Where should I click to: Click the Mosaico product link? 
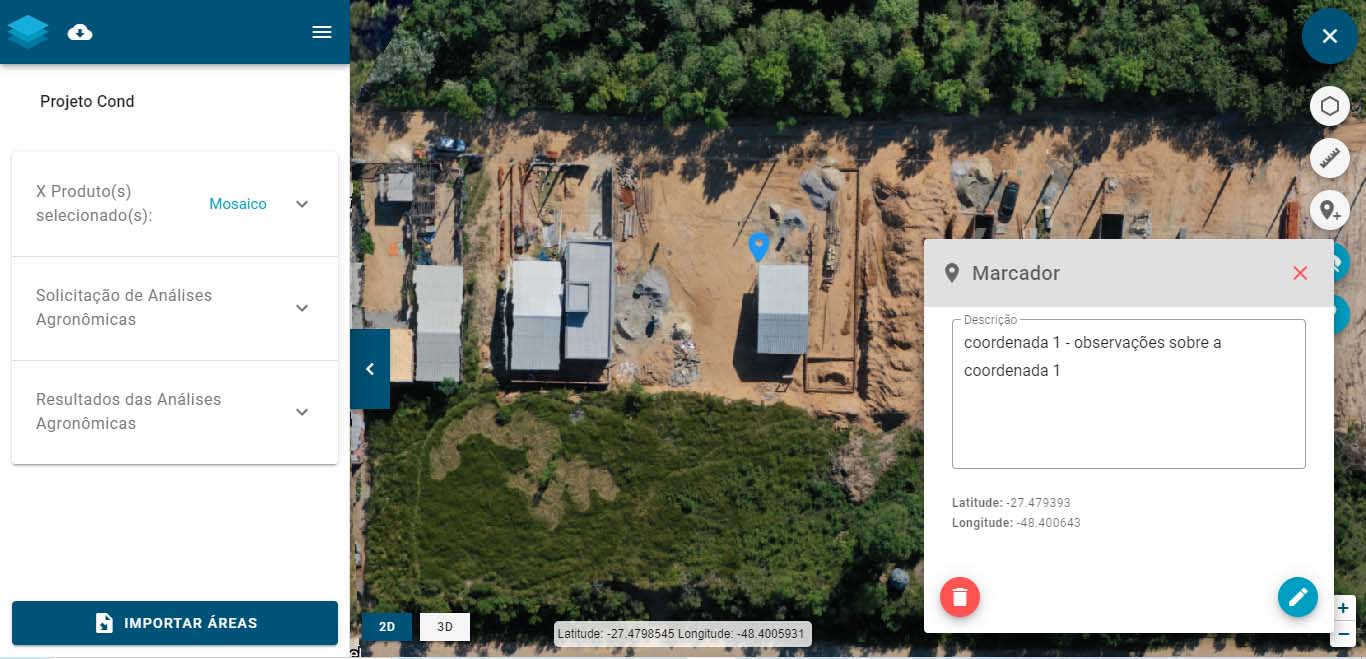238,204
